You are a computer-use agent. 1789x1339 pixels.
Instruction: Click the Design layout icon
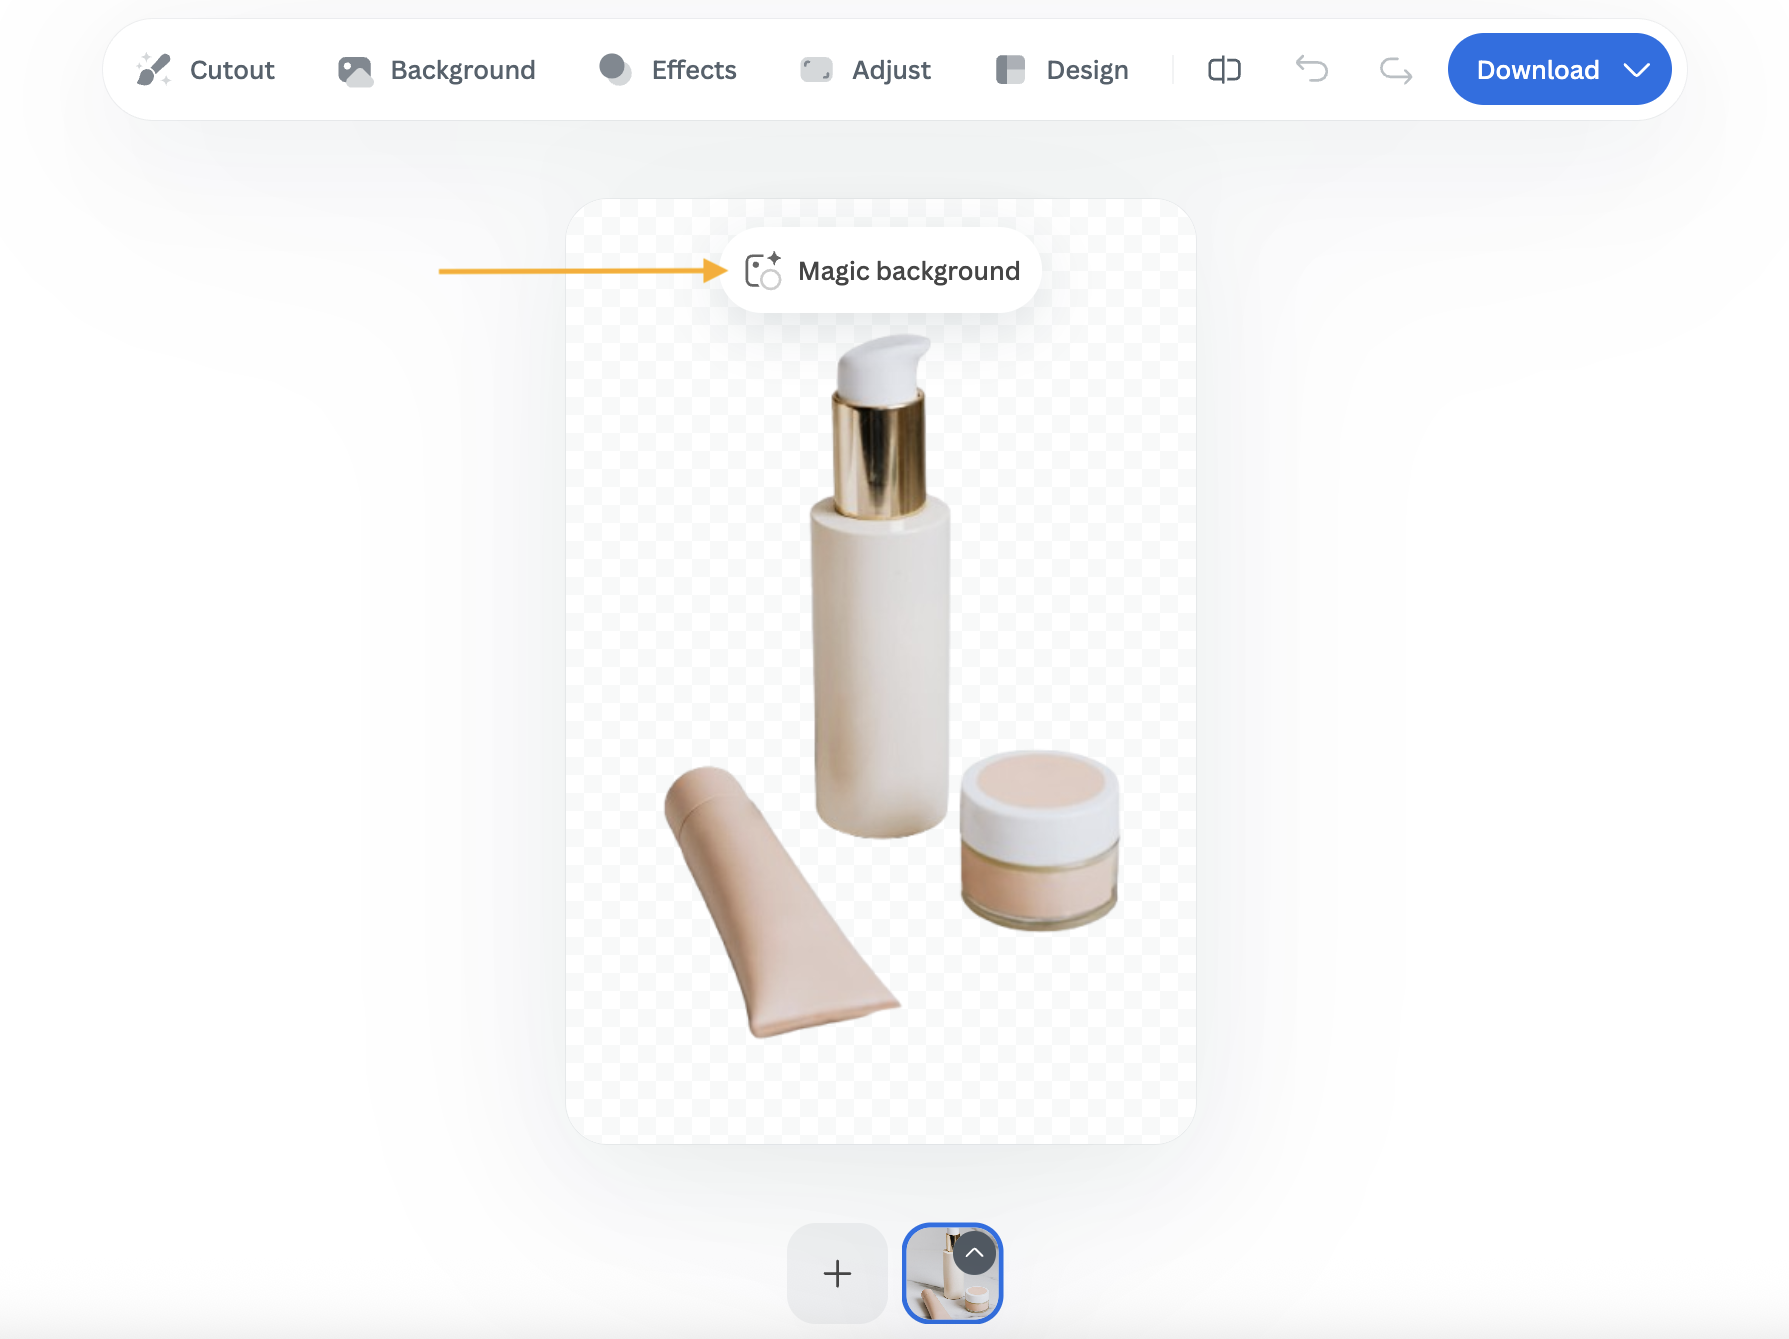coord(1010,70)
